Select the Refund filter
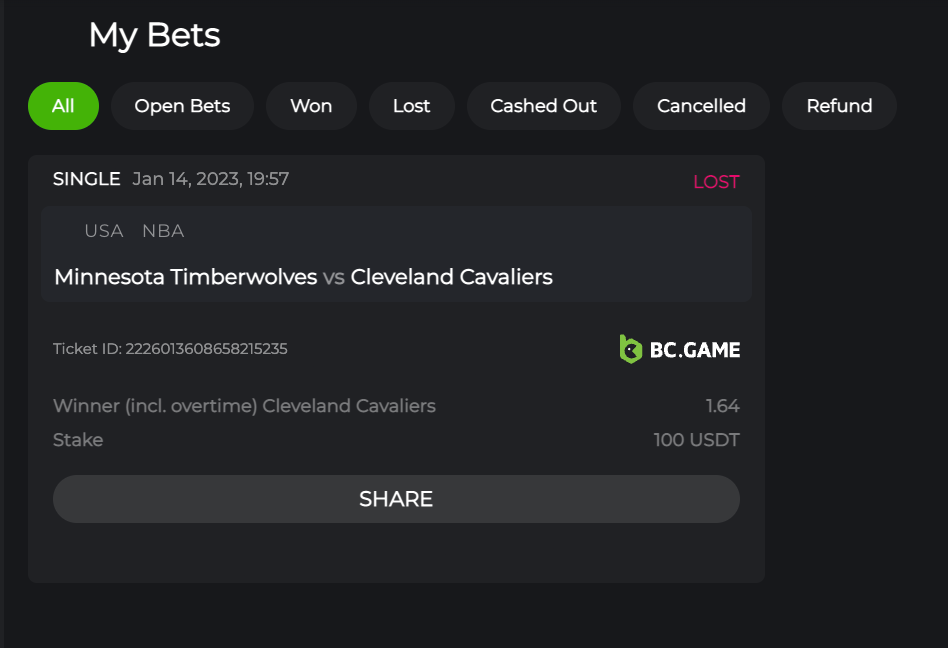 [x=839, y=106]
